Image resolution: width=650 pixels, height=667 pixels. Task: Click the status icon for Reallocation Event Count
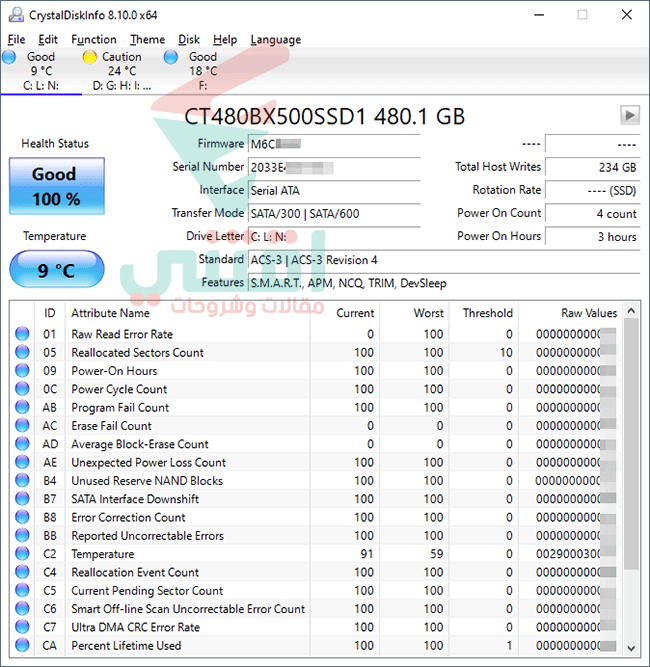22,572
